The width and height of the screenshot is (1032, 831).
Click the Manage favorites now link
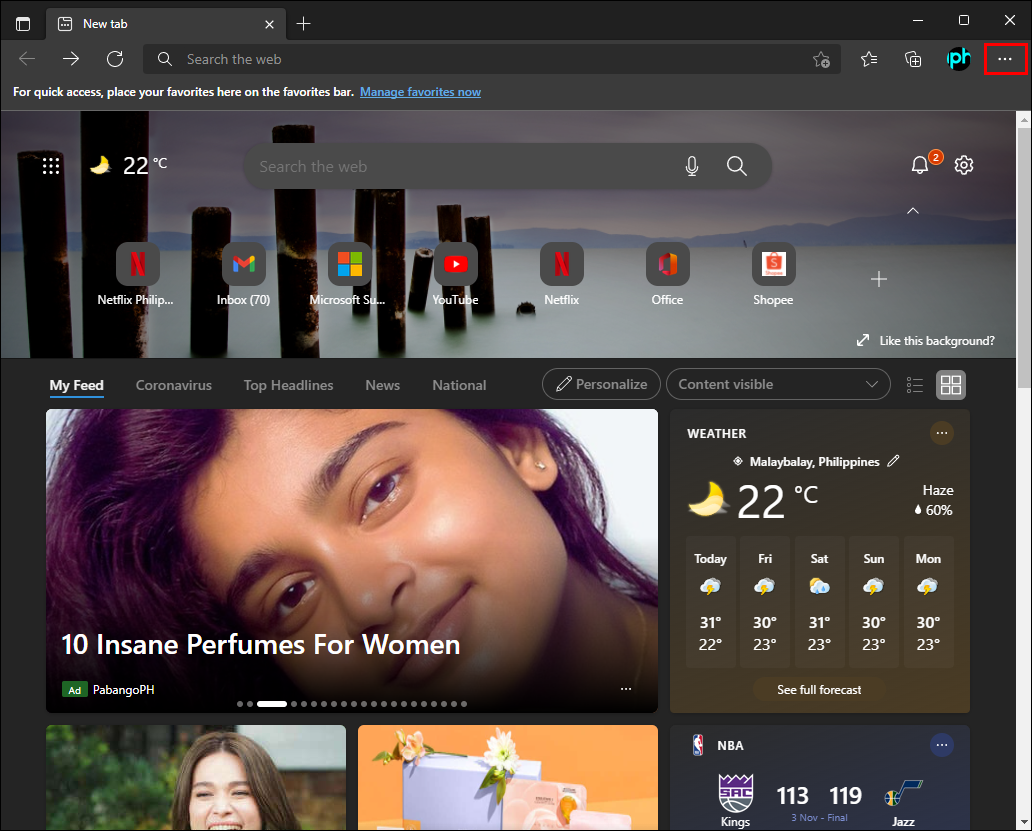[x=420, y=92]
